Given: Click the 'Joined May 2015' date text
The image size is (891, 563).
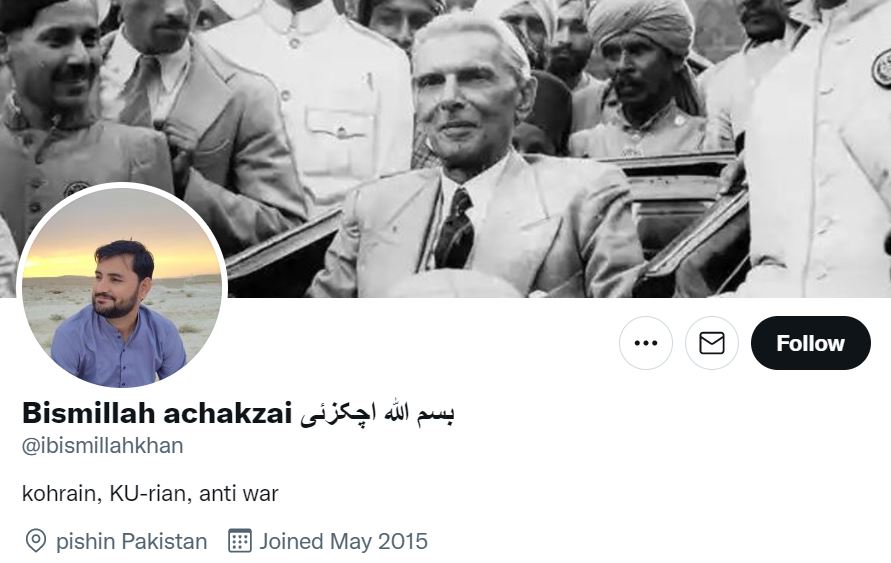Looking at the screenshot, I should (343, 541).
